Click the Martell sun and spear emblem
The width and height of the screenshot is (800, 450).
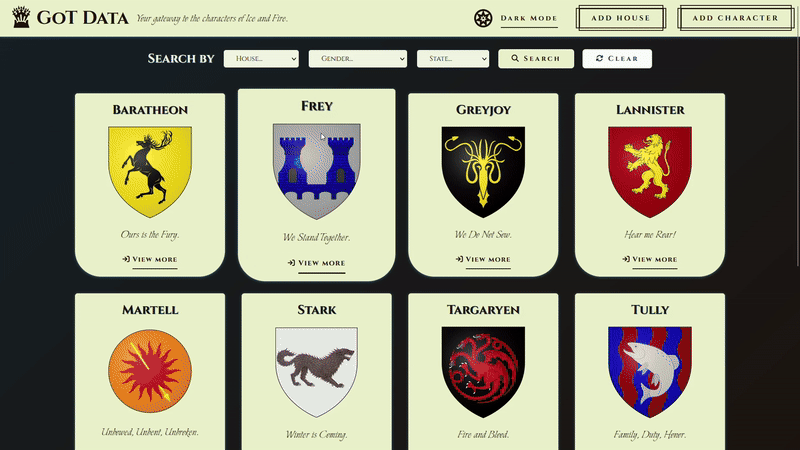point(150,371)
